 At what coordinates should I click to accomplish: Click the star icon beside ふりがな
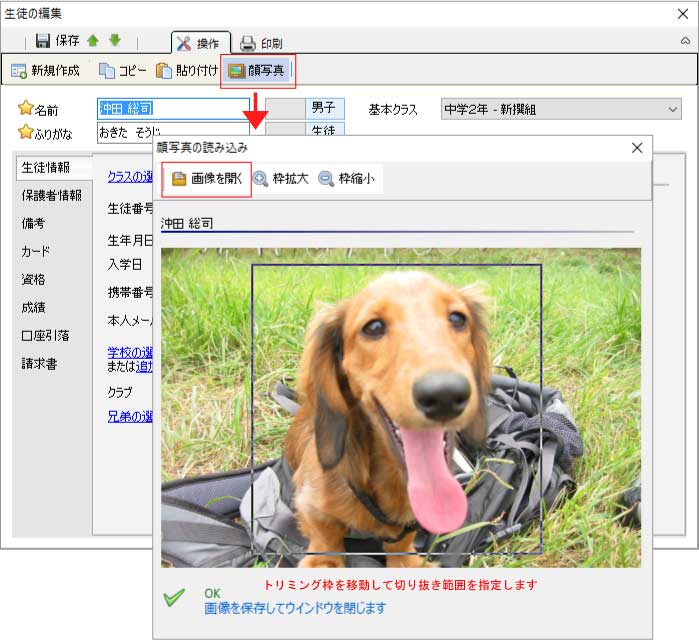pyautogui.click(x=26, y=131)
